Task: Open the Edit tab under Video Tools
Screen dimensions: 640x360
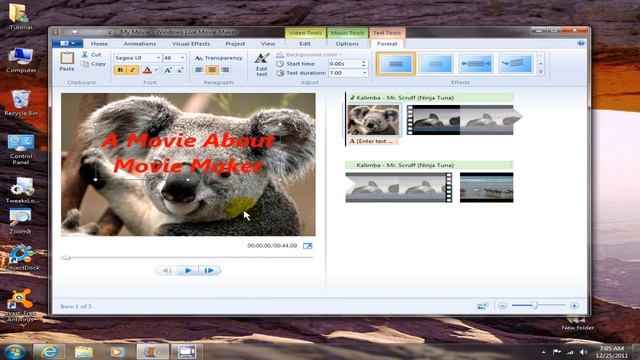Action: coord(305,44)
